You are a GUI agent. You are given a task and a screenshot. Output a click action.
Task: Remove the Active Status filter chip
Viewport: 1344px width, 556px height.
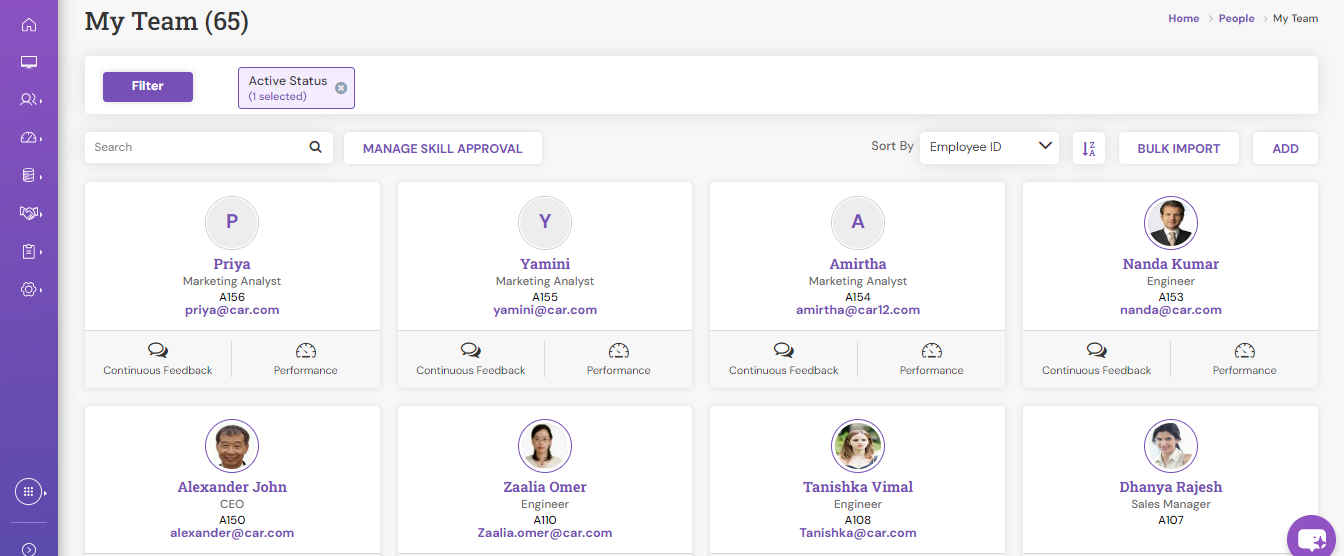click(341, 88)
